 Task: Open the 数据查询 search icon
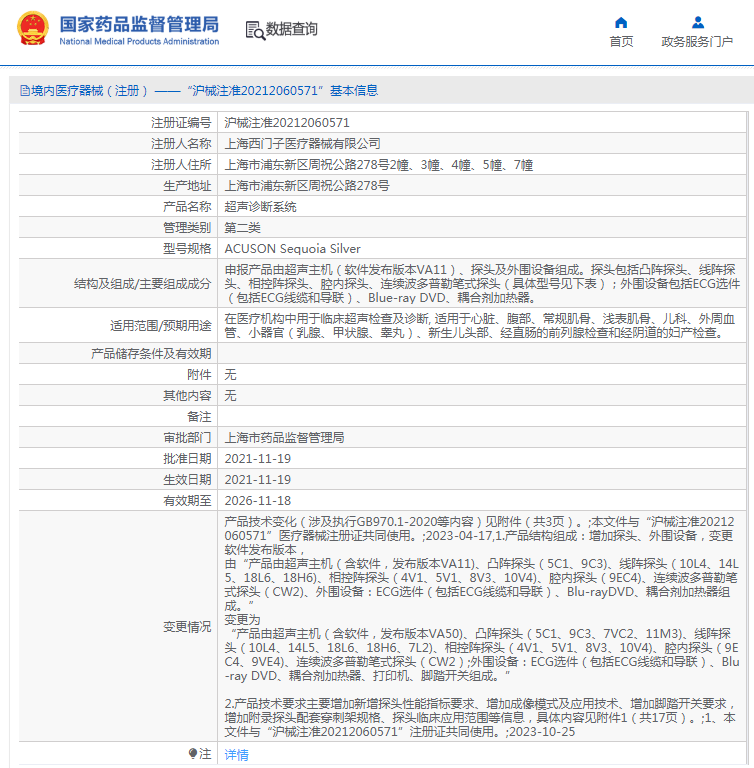255,30
